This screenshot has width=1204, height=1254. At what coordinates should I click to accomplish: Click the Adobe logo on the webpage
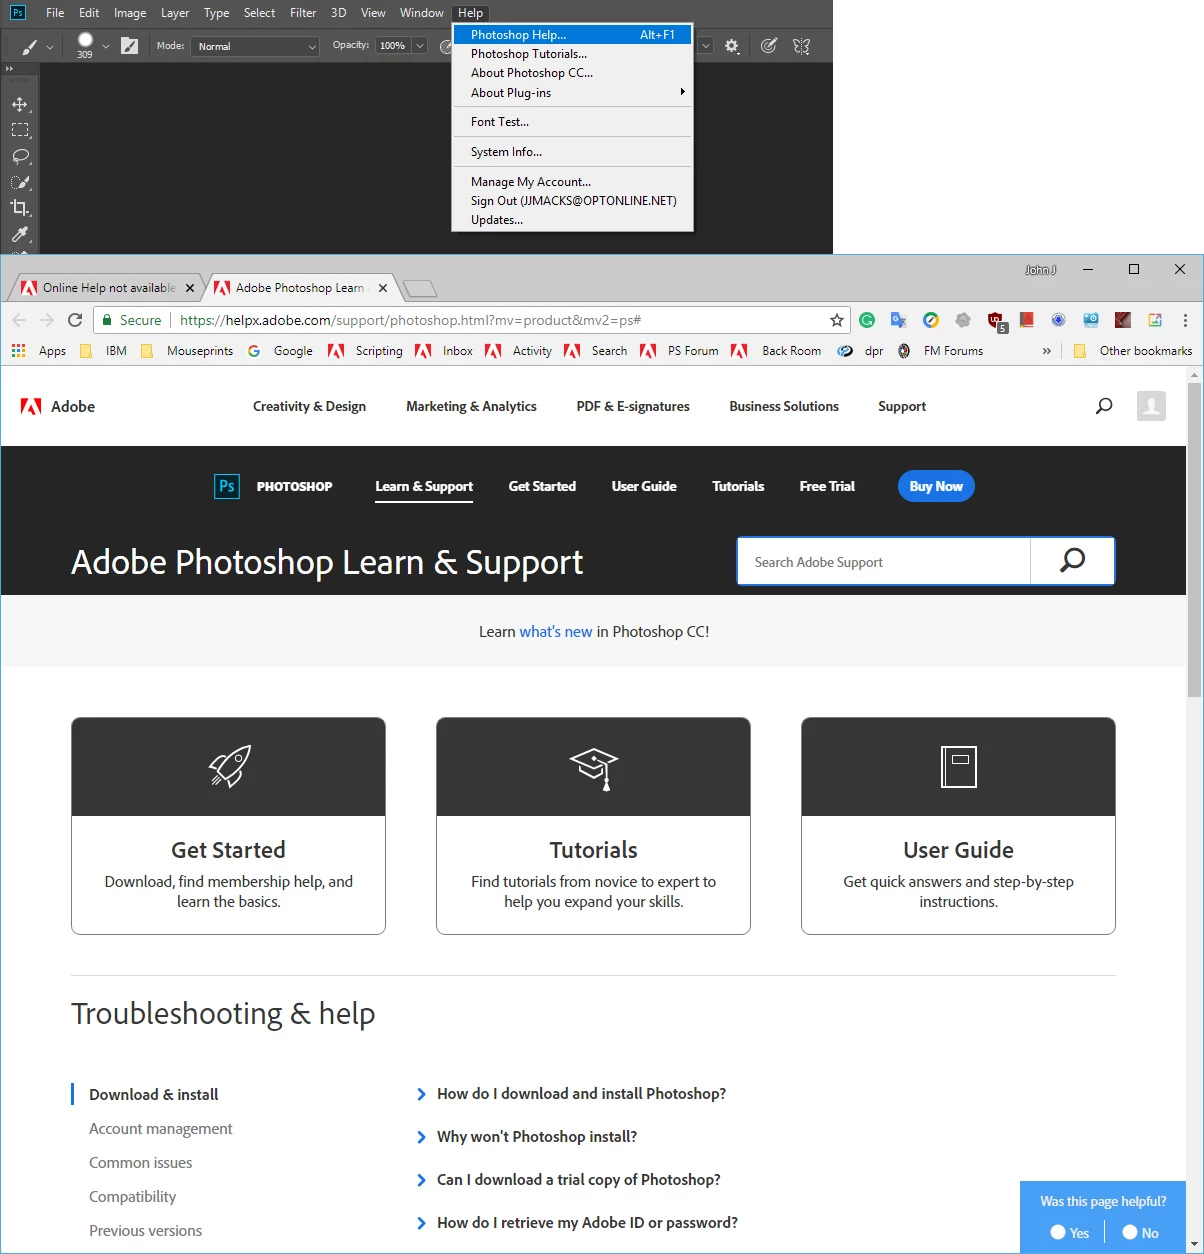pyautogui.click(x=58, y=406)
